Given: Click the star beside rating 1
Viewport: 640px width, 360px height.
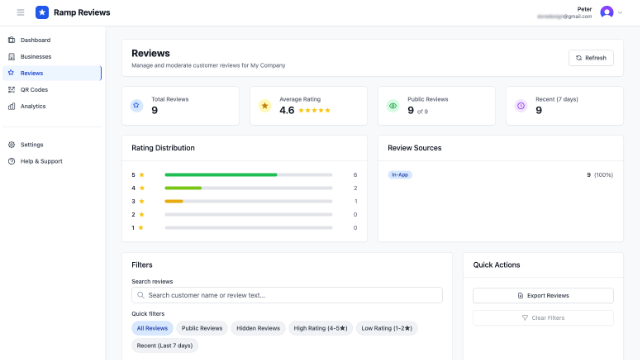Looking at the screenshot, I should click(141, 228).
